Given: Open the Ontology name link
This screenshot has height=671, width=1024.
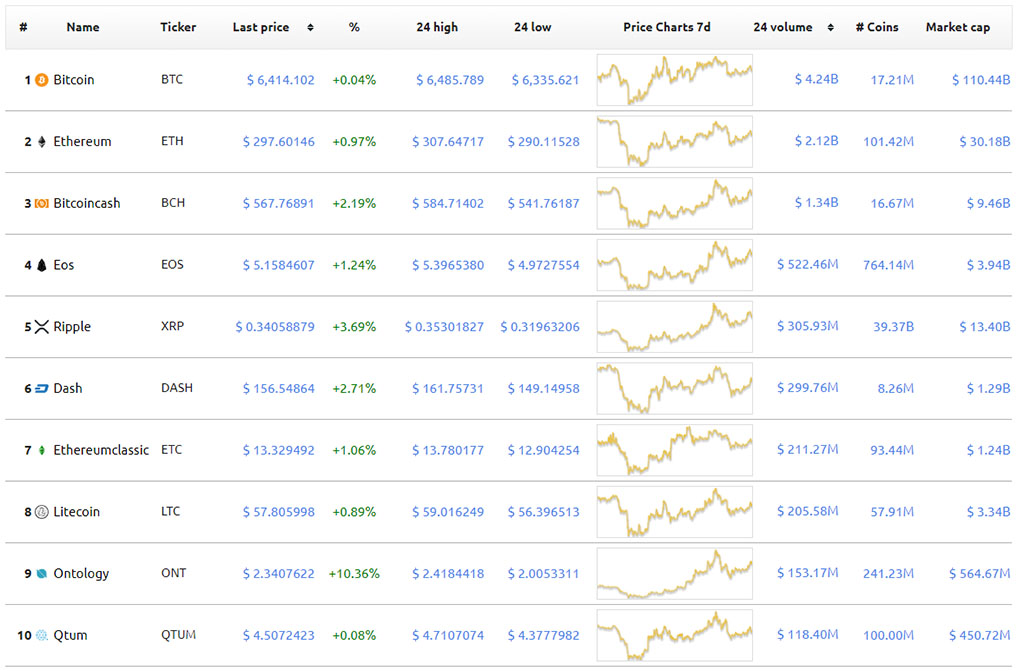Looking at the screenshot, I should pyautogui.click(x=81, y=574).
